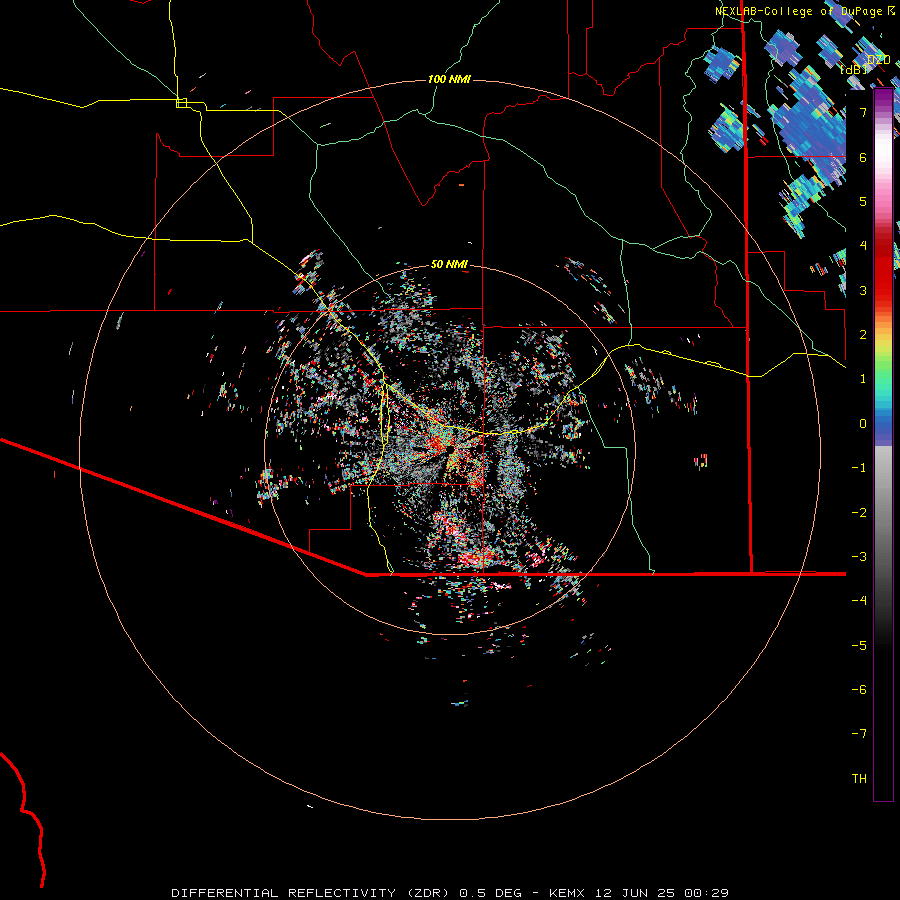Click the [dB] units label
This screenshot has width=900, height=900.
click(854, 69)
